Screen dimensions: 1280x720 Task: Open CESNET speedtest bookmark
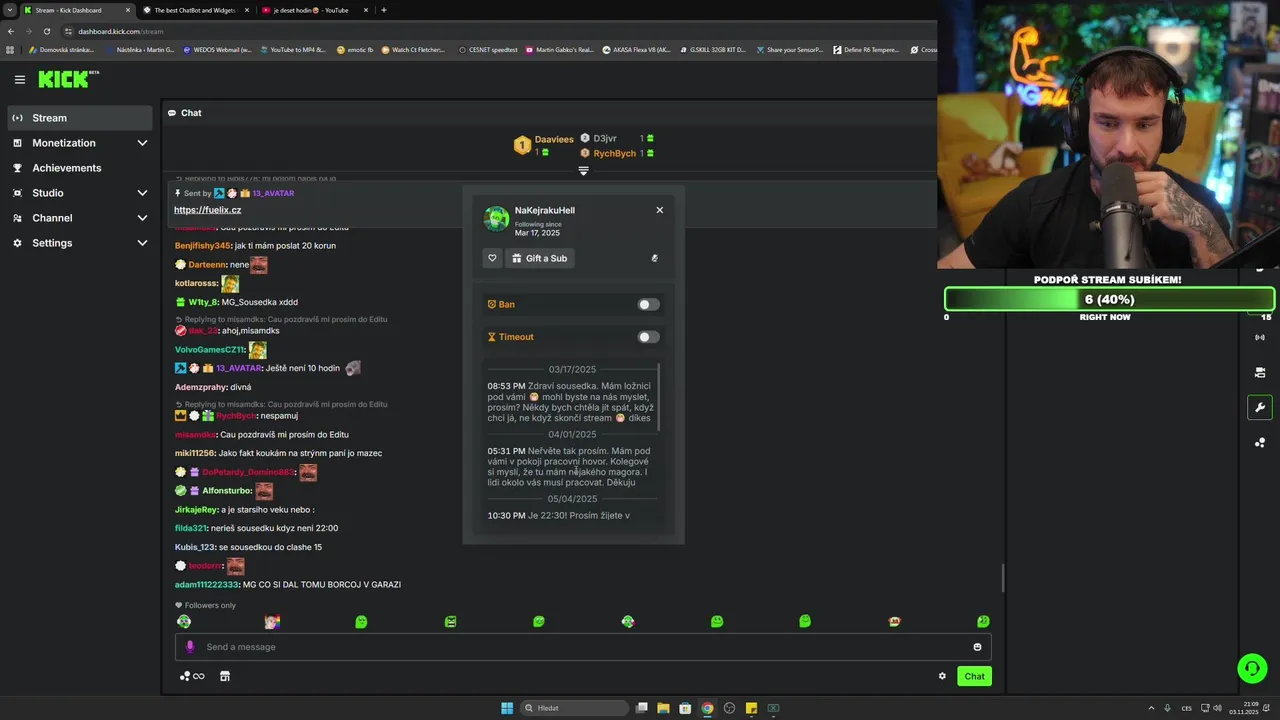click(487, 49)
